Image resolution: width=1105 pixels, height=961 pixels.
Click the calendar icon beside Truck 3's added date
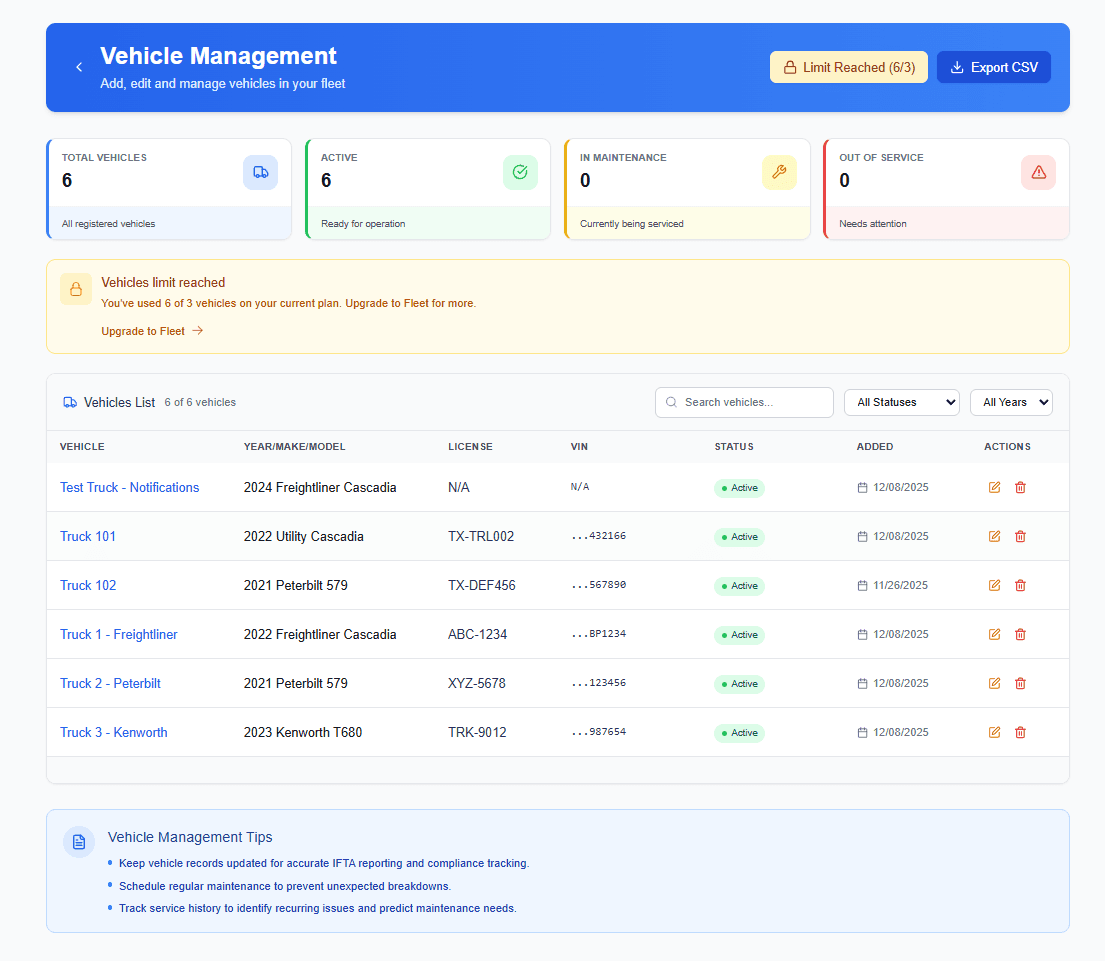click(861, 732)
